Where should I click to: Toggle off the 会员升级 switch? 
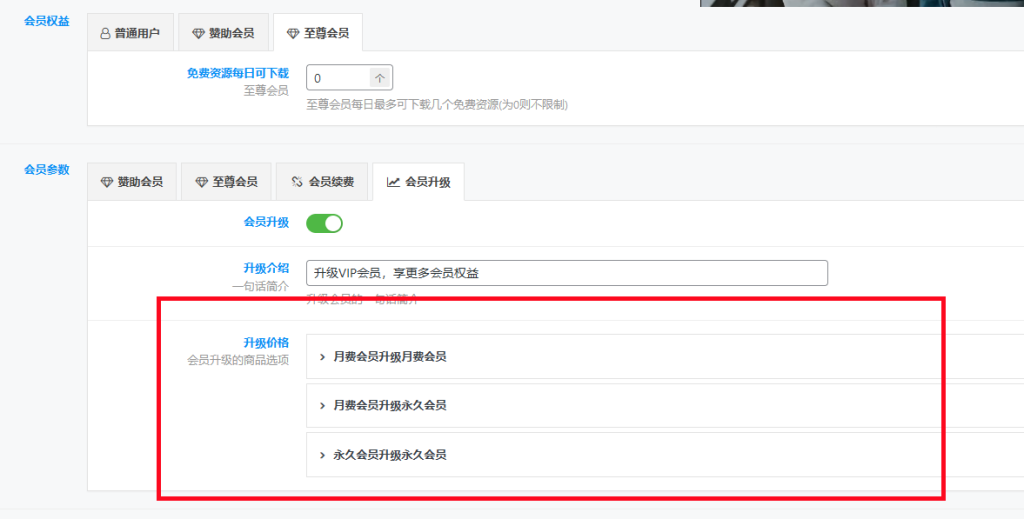(x=325, y=223)
